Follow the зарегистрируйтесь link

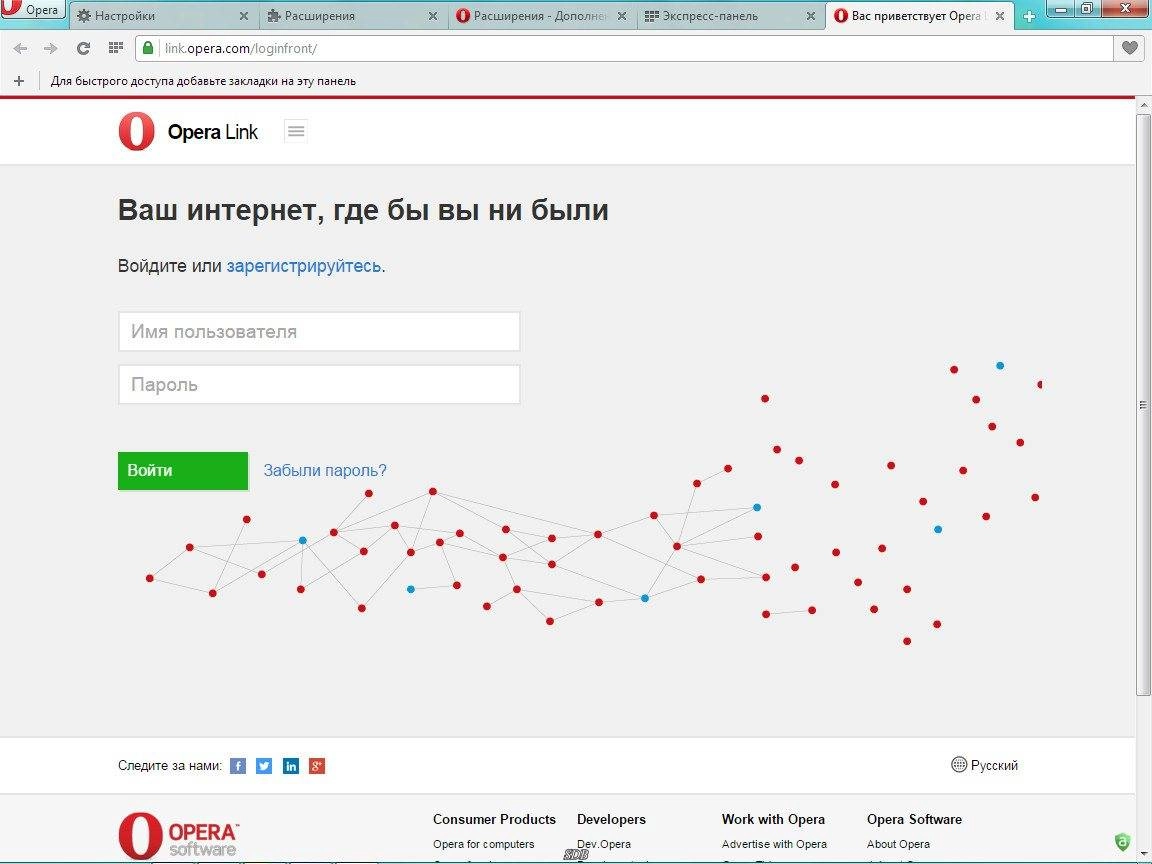click(x=303, y=265)
